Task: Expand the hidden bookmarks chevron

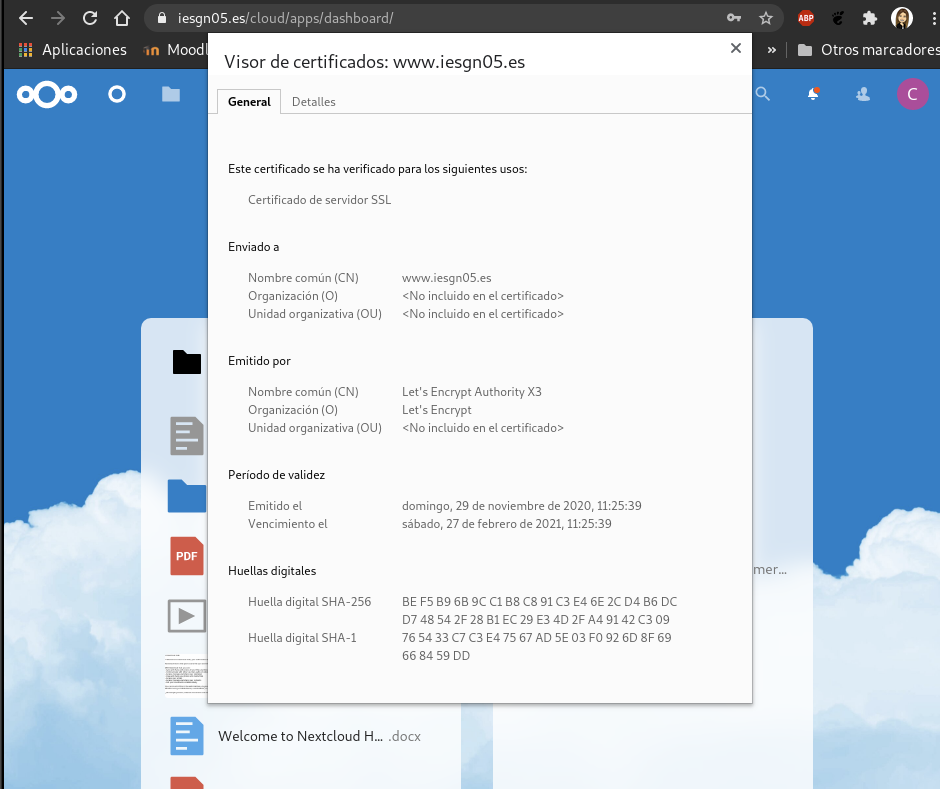Action: click(772, 49)
